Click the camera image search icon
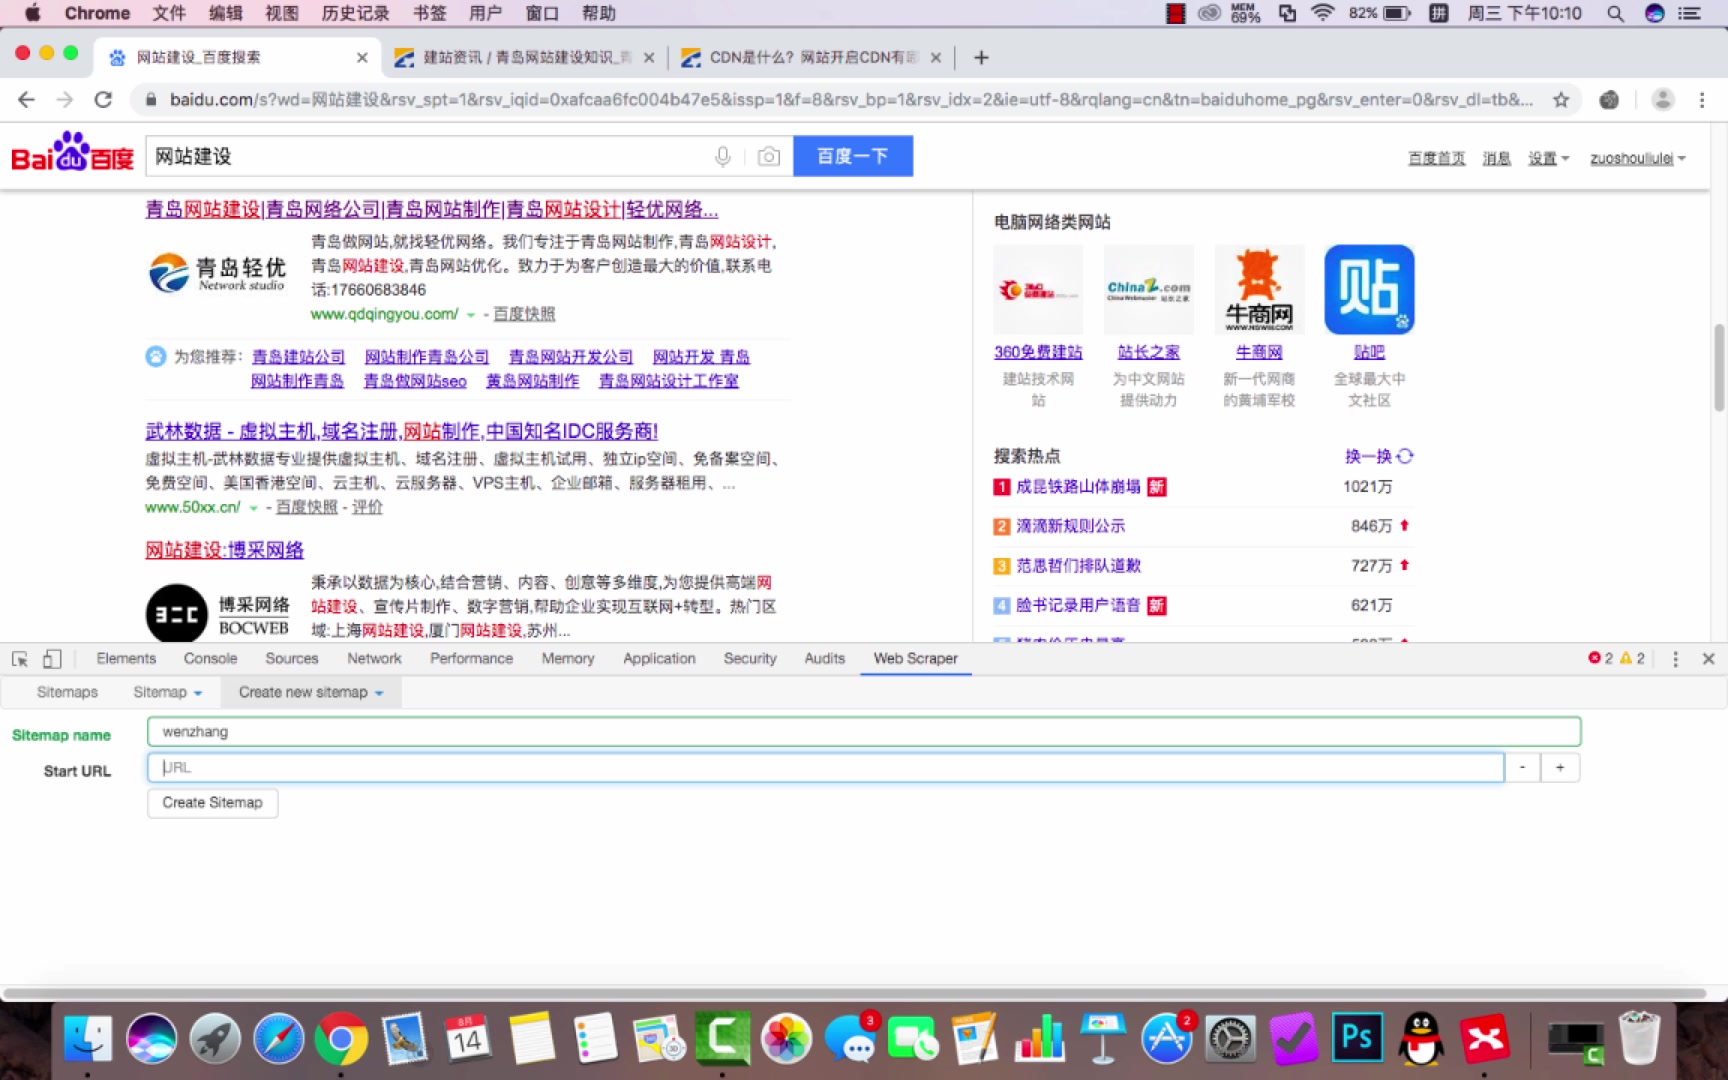 pos(768,156)
